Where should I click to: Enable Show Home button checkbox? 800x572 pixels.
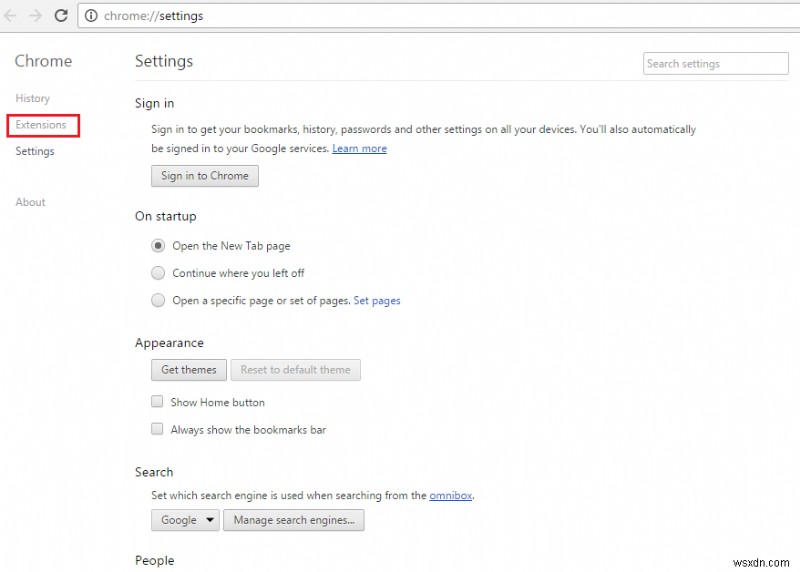point(157,402)
